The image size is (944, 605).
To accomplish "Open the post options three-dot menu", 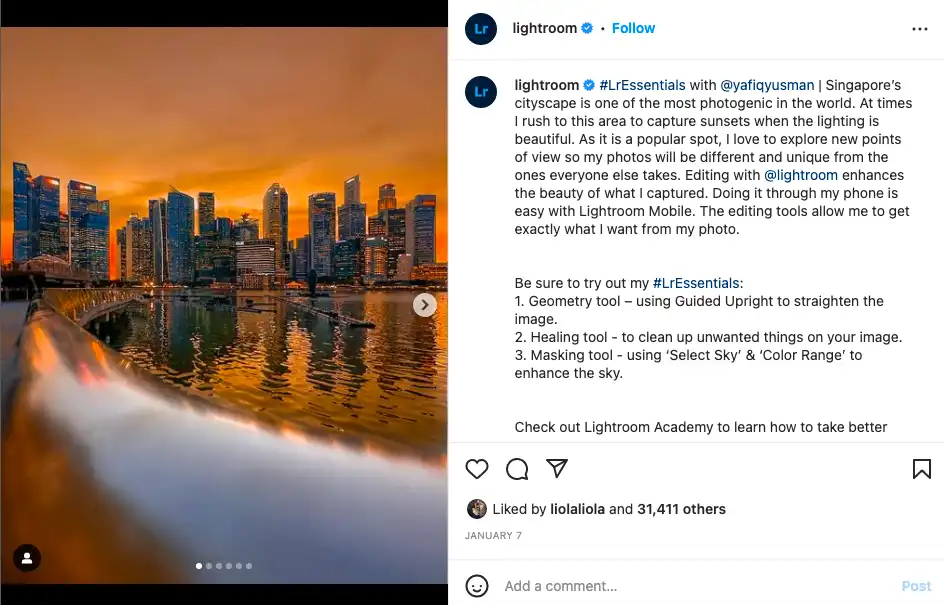I will click(x=920, y=29).
